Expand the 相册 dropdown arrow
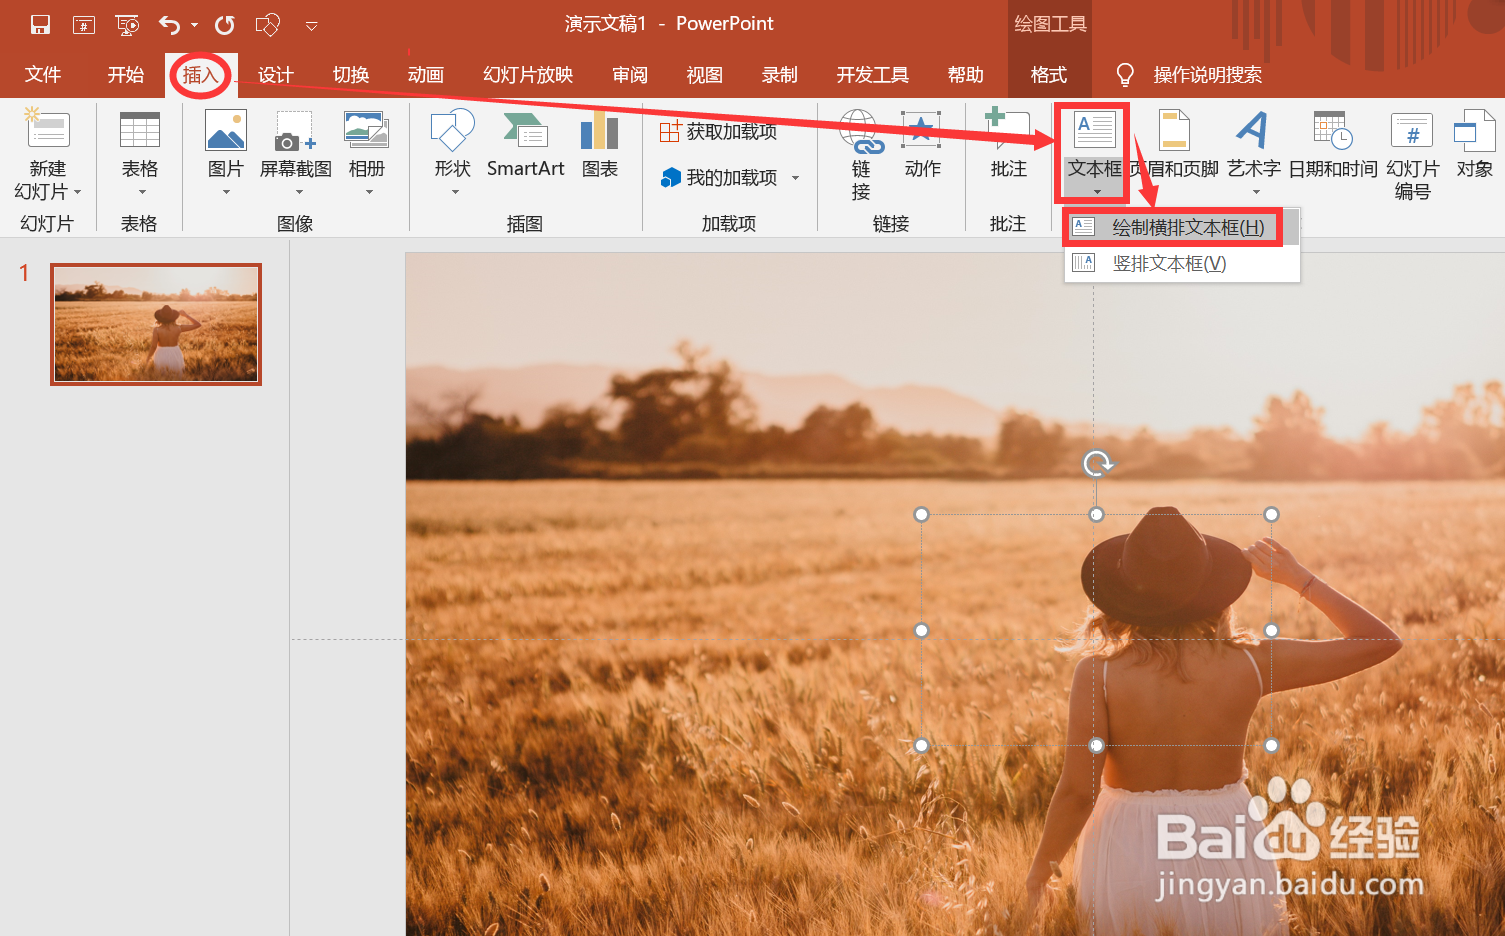This screenshot has width=1505, height=936. pyautogui.click(x=369, y=192)
